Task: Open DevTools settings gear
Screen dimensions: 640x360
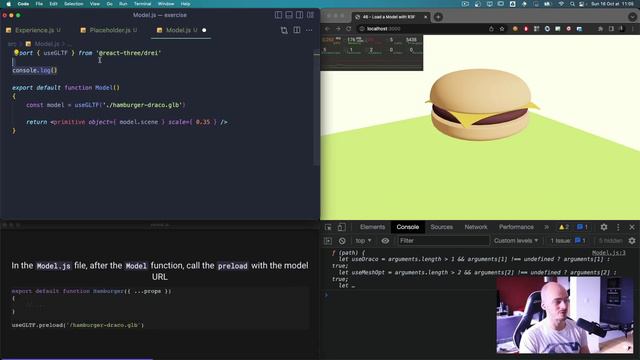Action: pos(604,227)
